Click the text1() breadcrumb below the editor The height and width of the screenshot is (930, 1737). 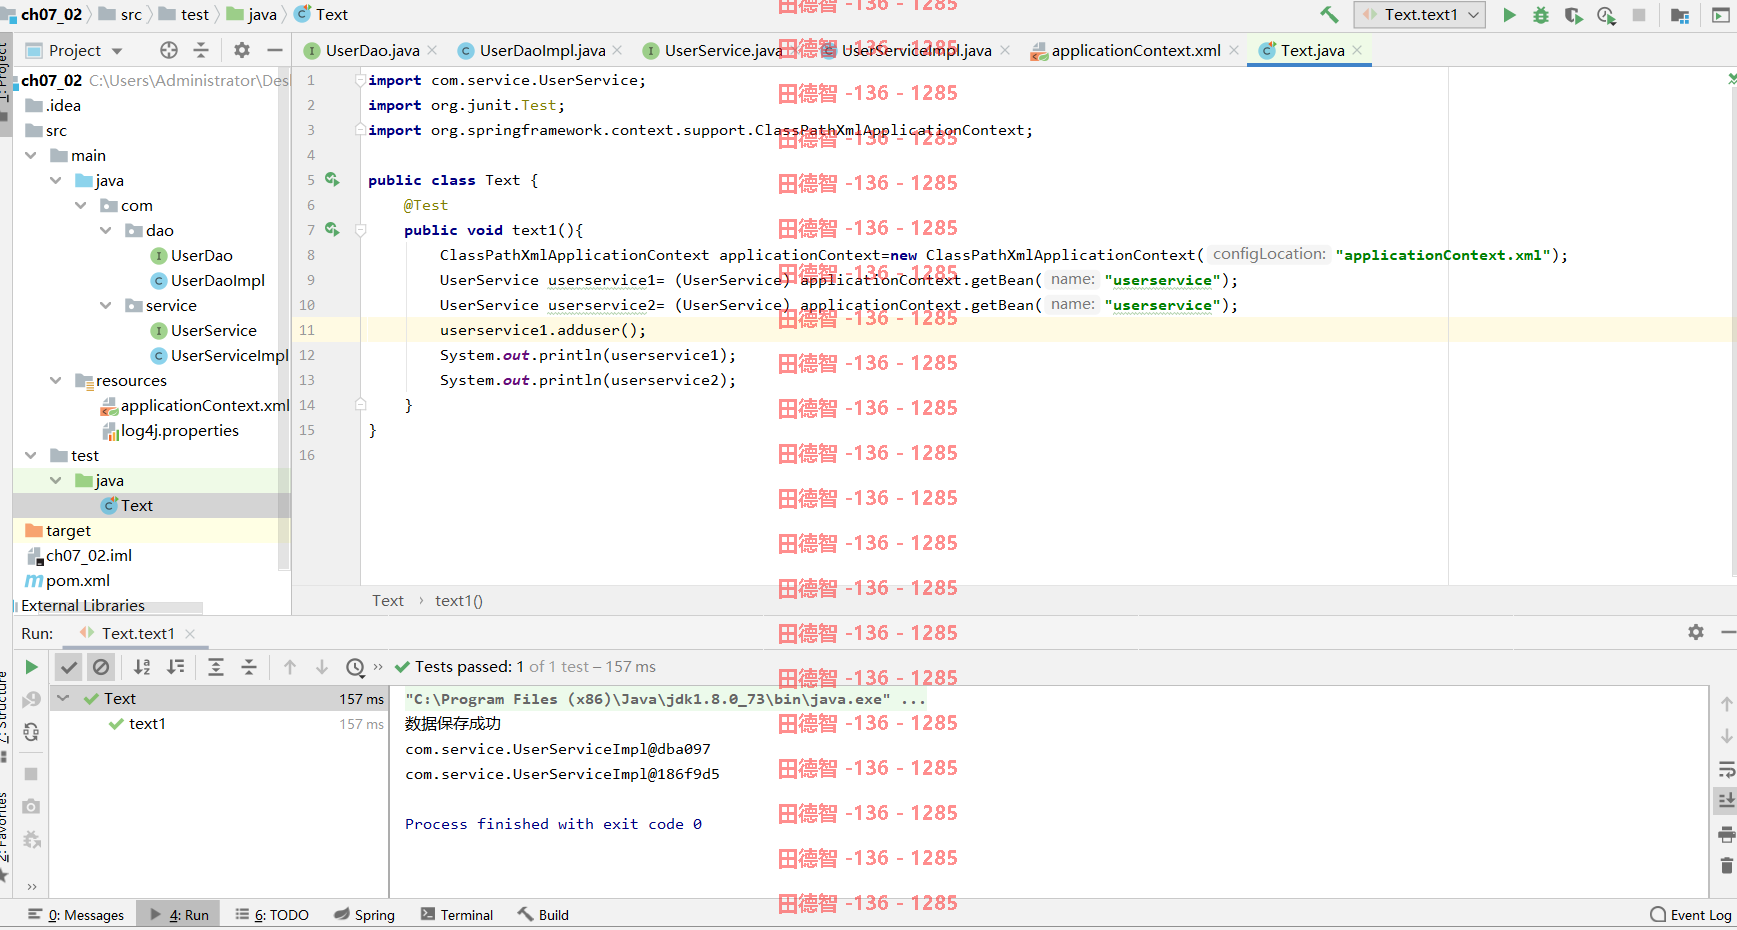(459, 601)
